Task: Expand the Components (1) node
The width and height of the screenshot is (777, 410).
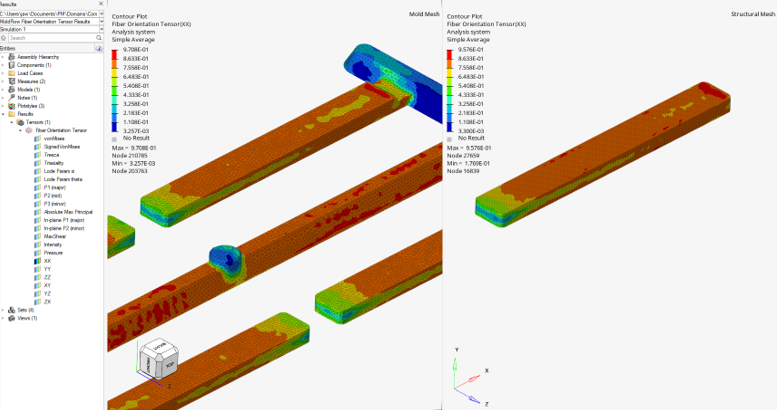Action: point(3,65)
